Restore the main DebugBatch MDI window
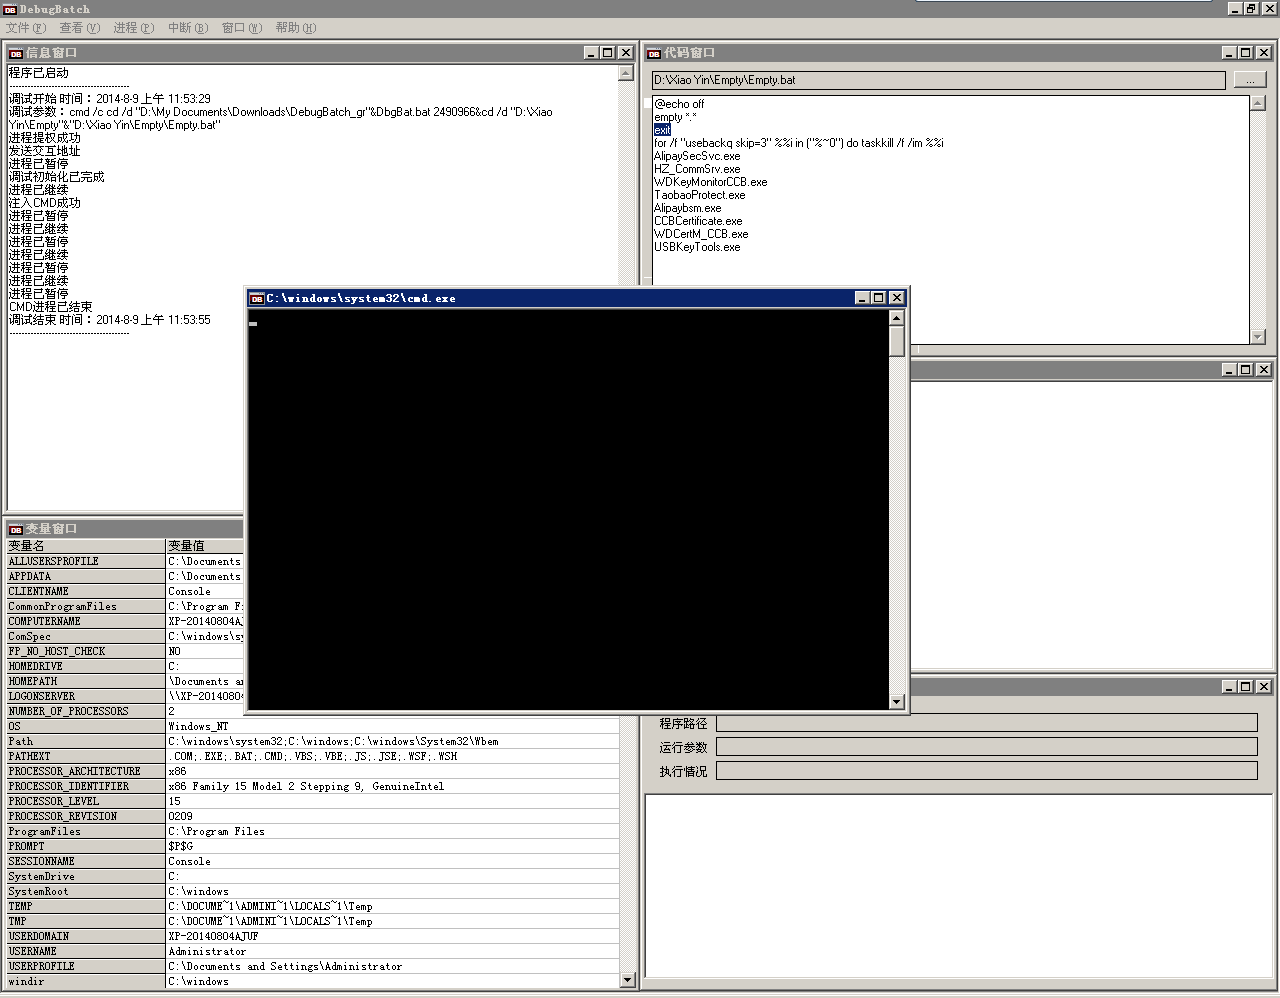The image size is (1280, 998). coord(1250,8)
